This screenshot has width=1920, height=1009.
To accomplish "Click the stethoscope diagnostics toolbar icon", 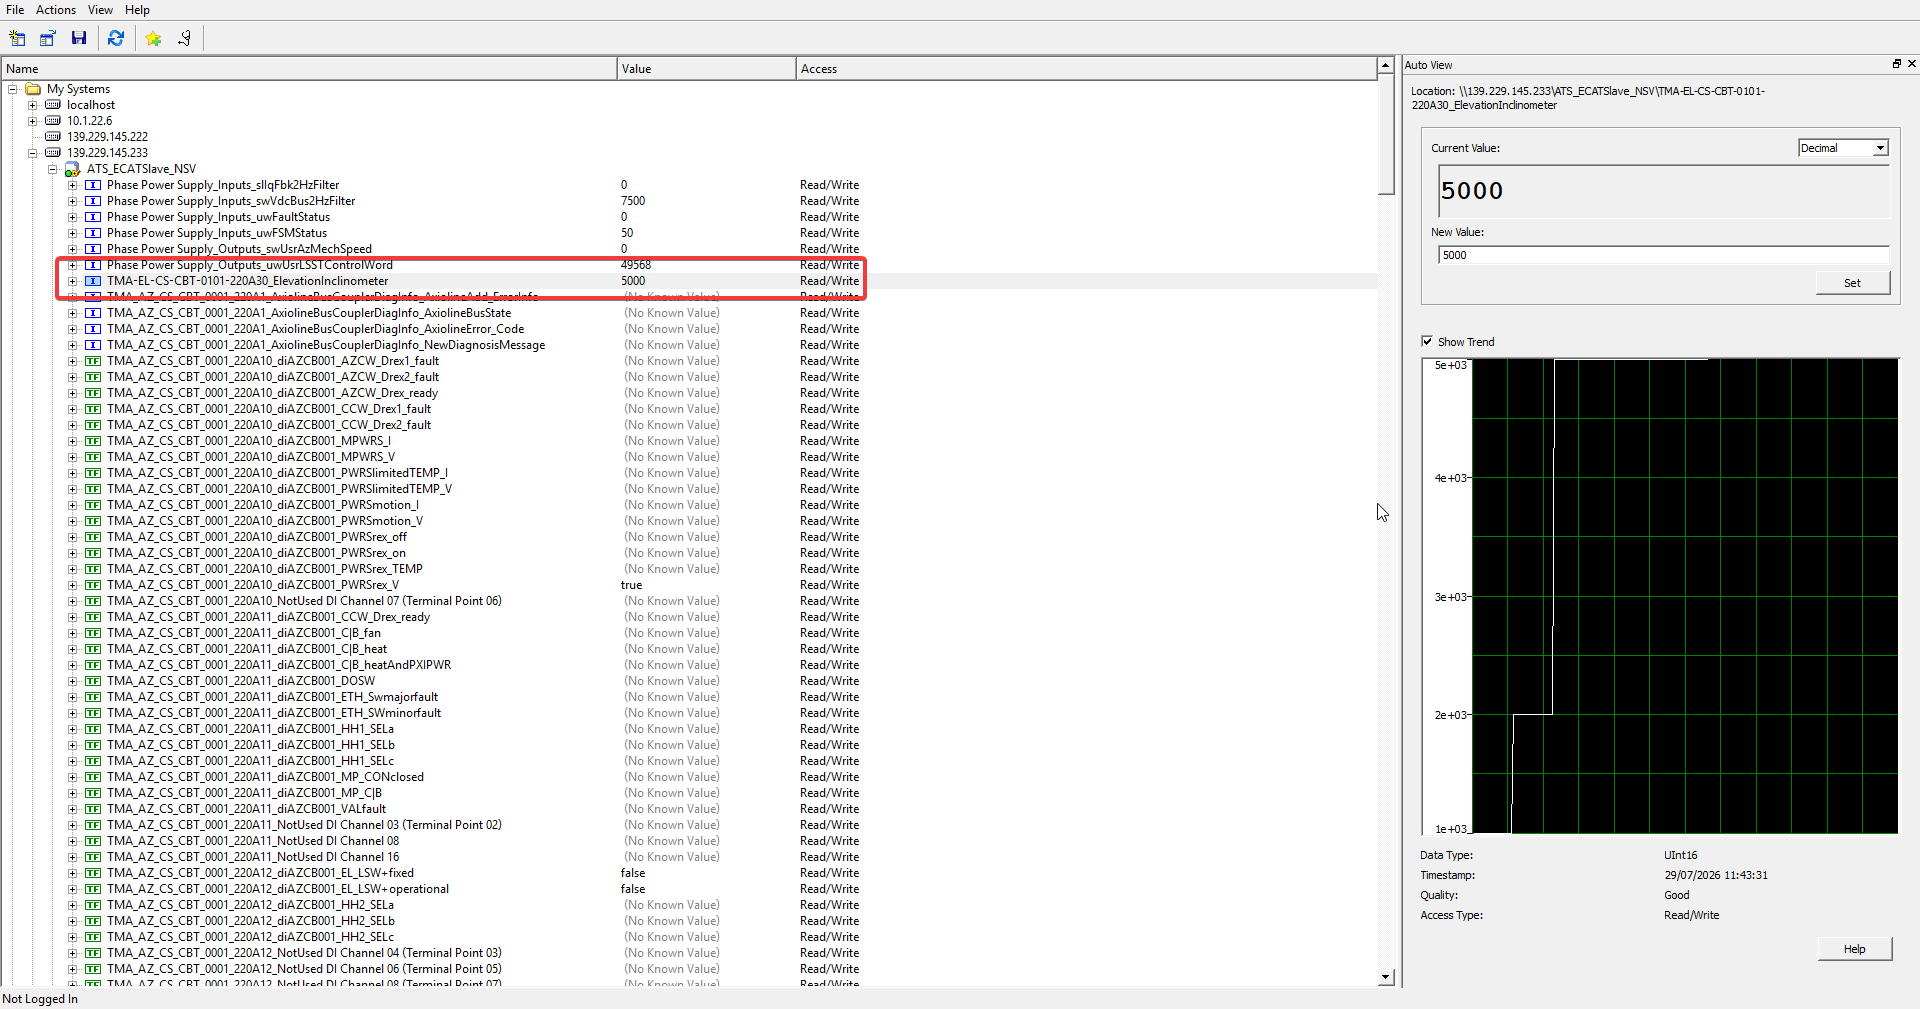I will click(185, 38).
